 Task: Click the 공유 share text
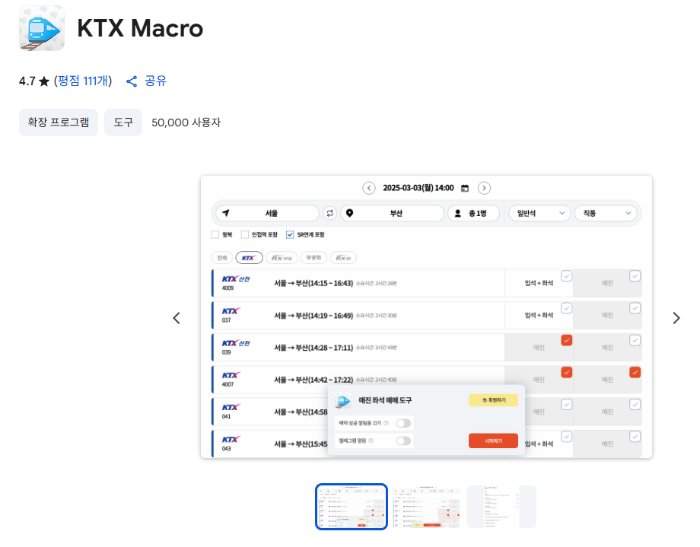[155, 81]
